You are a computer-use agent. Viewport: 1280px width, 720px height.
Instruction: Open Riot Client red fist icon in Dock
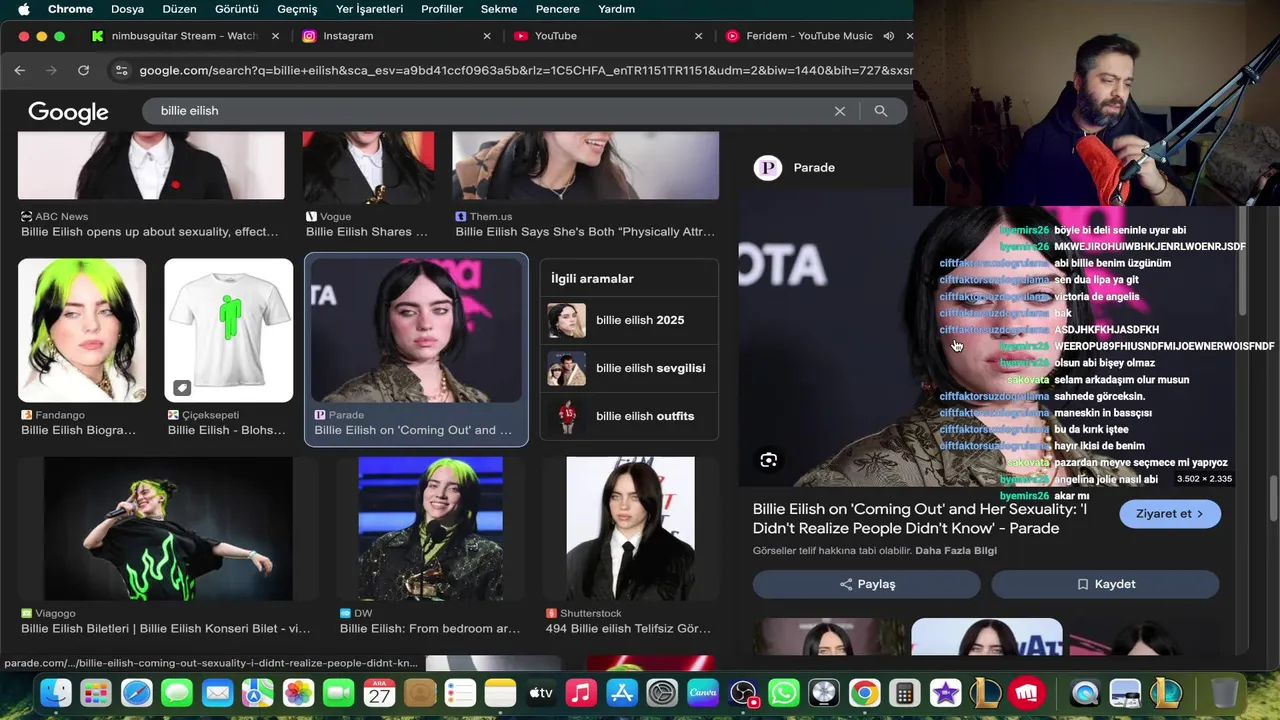1026,692
